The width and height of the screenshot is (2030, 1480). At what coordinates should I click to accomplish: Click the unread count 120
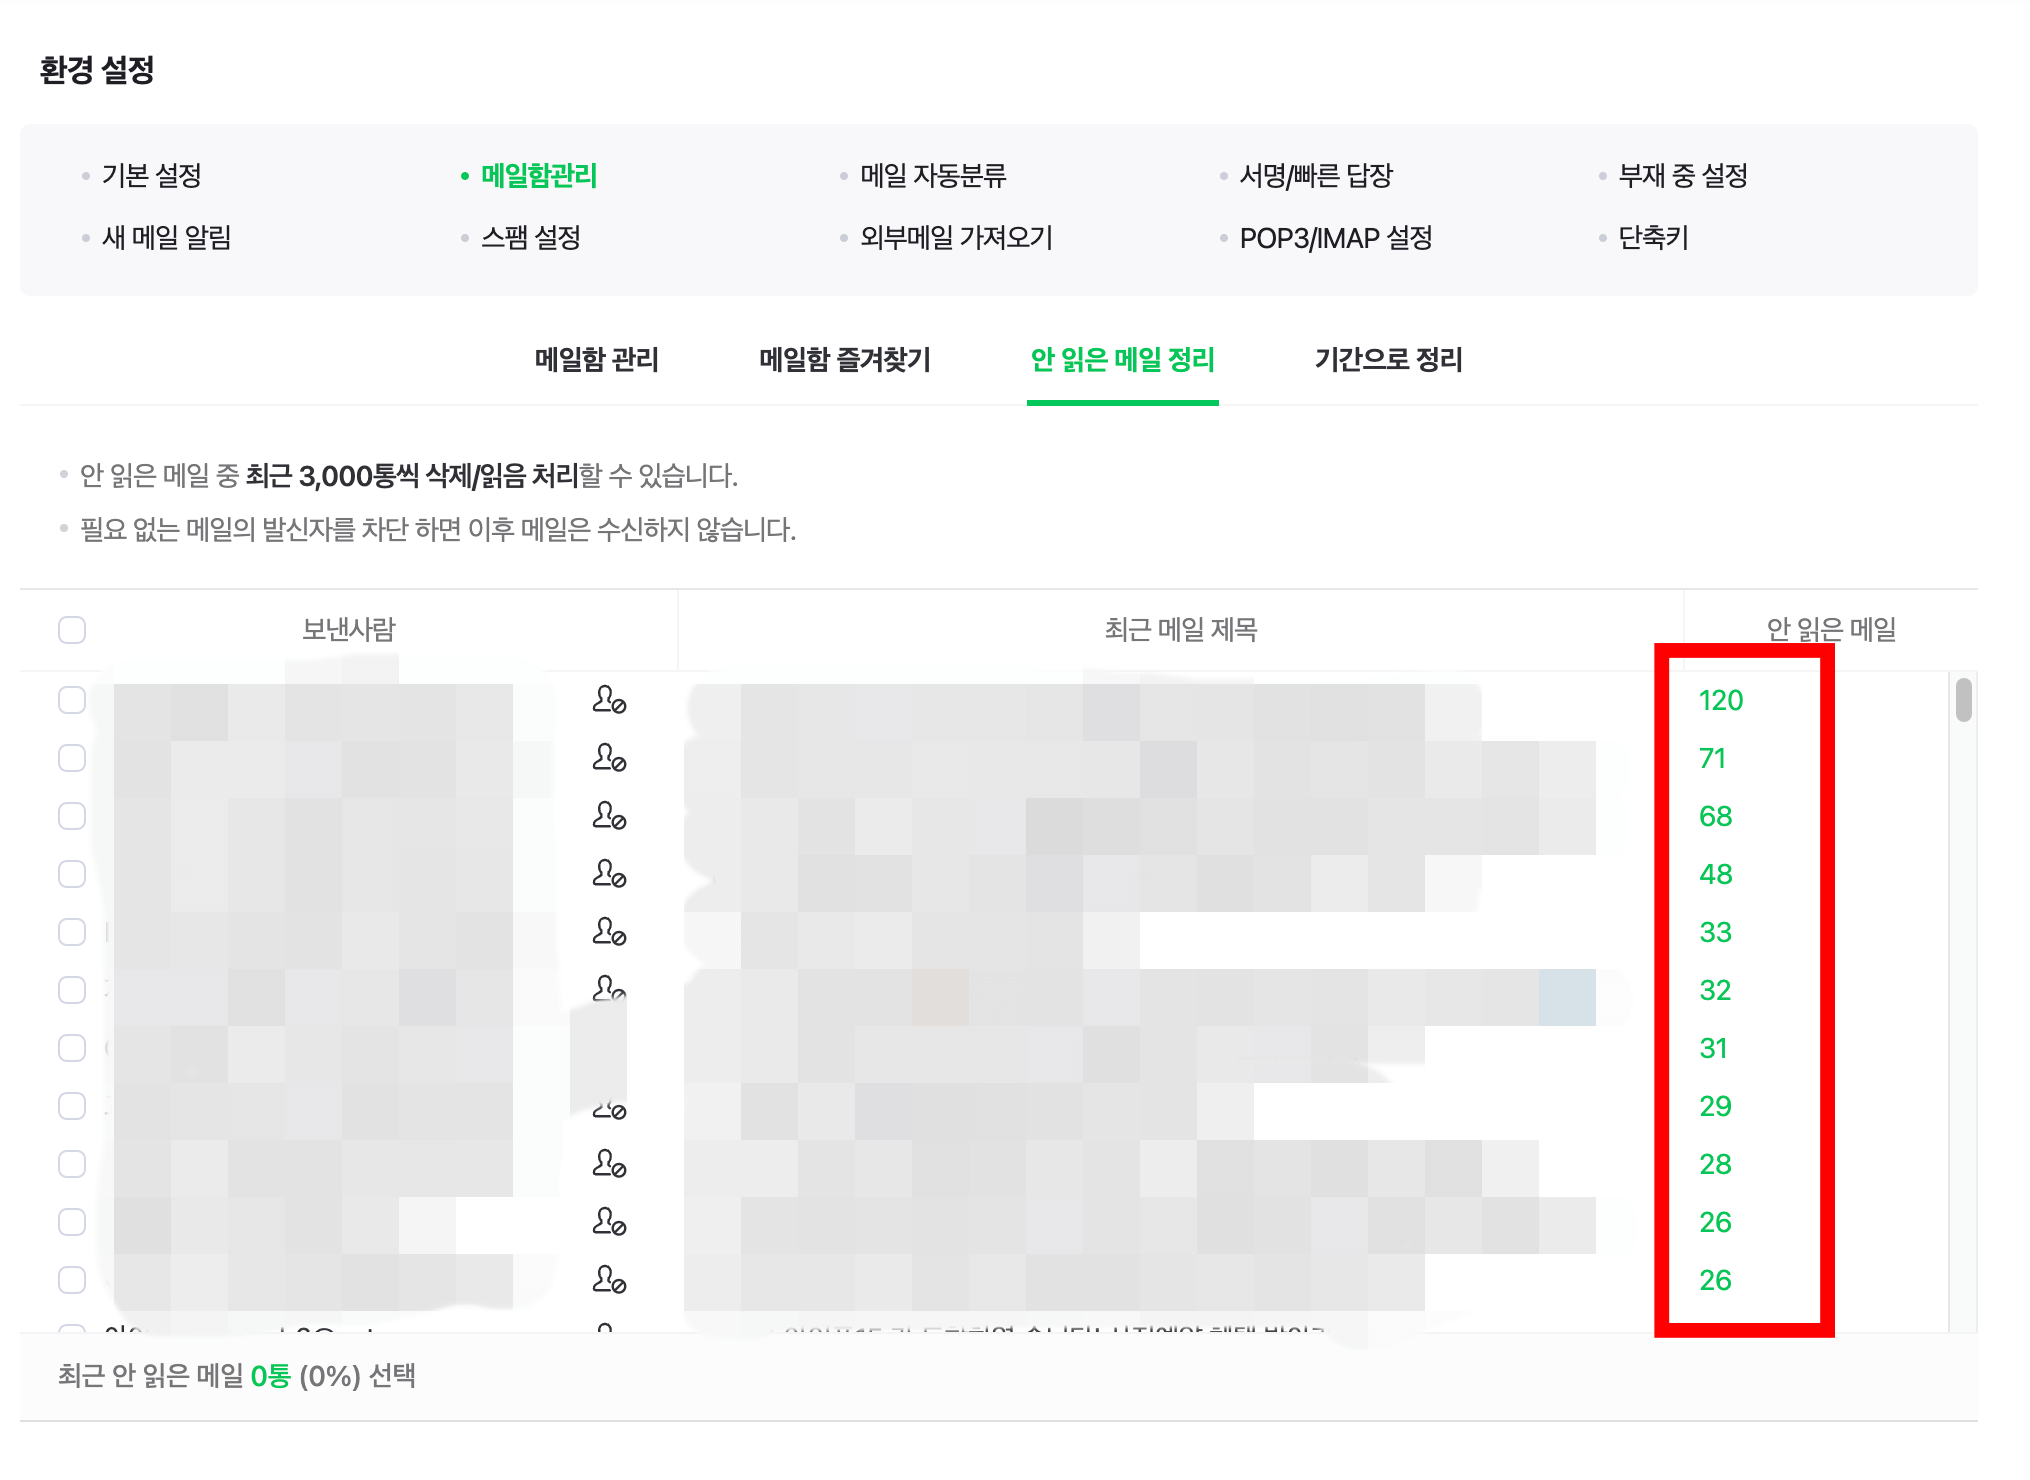pyautogui.click(x=1721, y=700)
